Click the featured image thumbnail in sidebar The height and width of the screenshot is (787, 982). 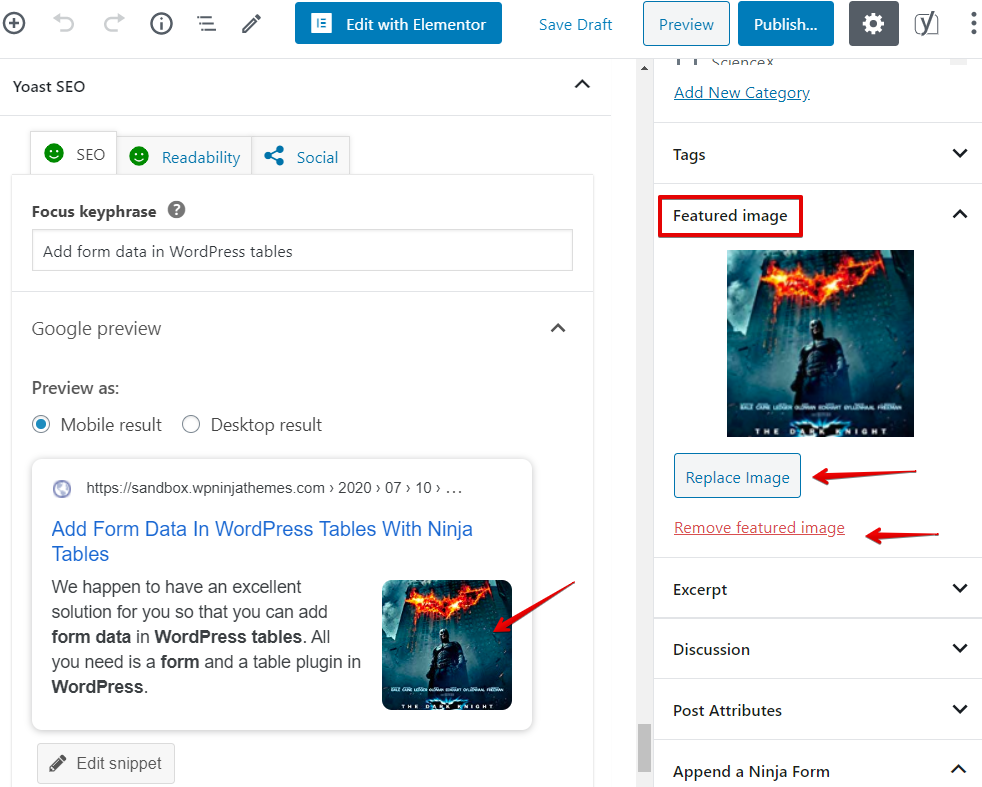(820, 343)
